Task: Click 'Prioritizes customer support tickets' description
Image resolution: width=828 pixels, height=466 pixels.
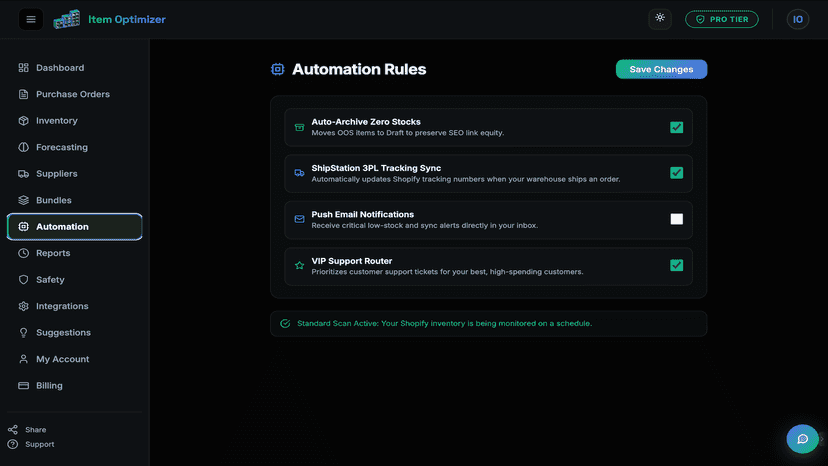Action: click(x=447, y=272)
